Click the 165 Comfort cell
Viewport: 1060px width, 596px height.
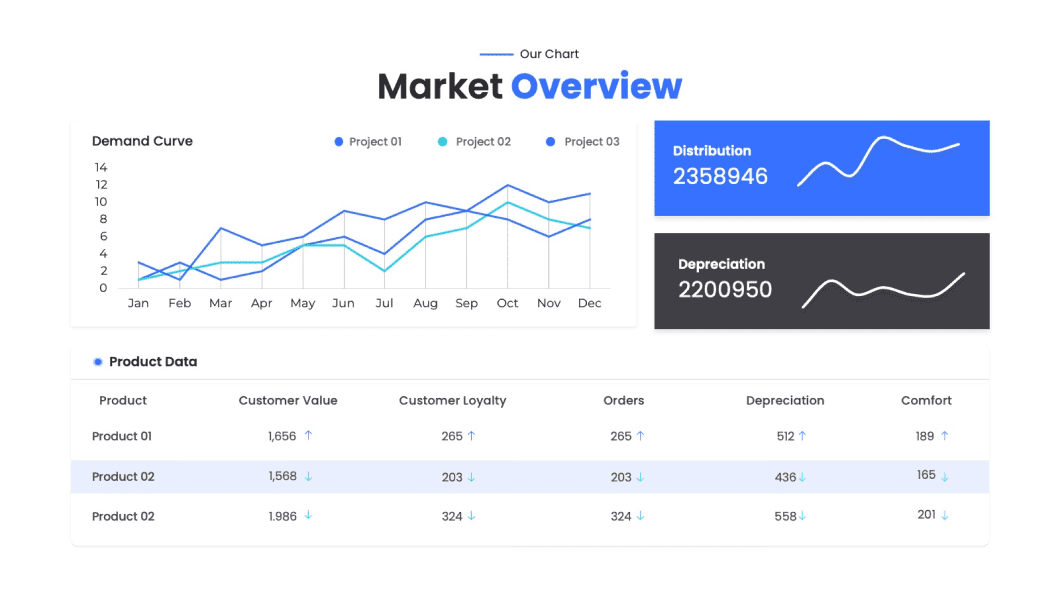click(x=926, y=475)
